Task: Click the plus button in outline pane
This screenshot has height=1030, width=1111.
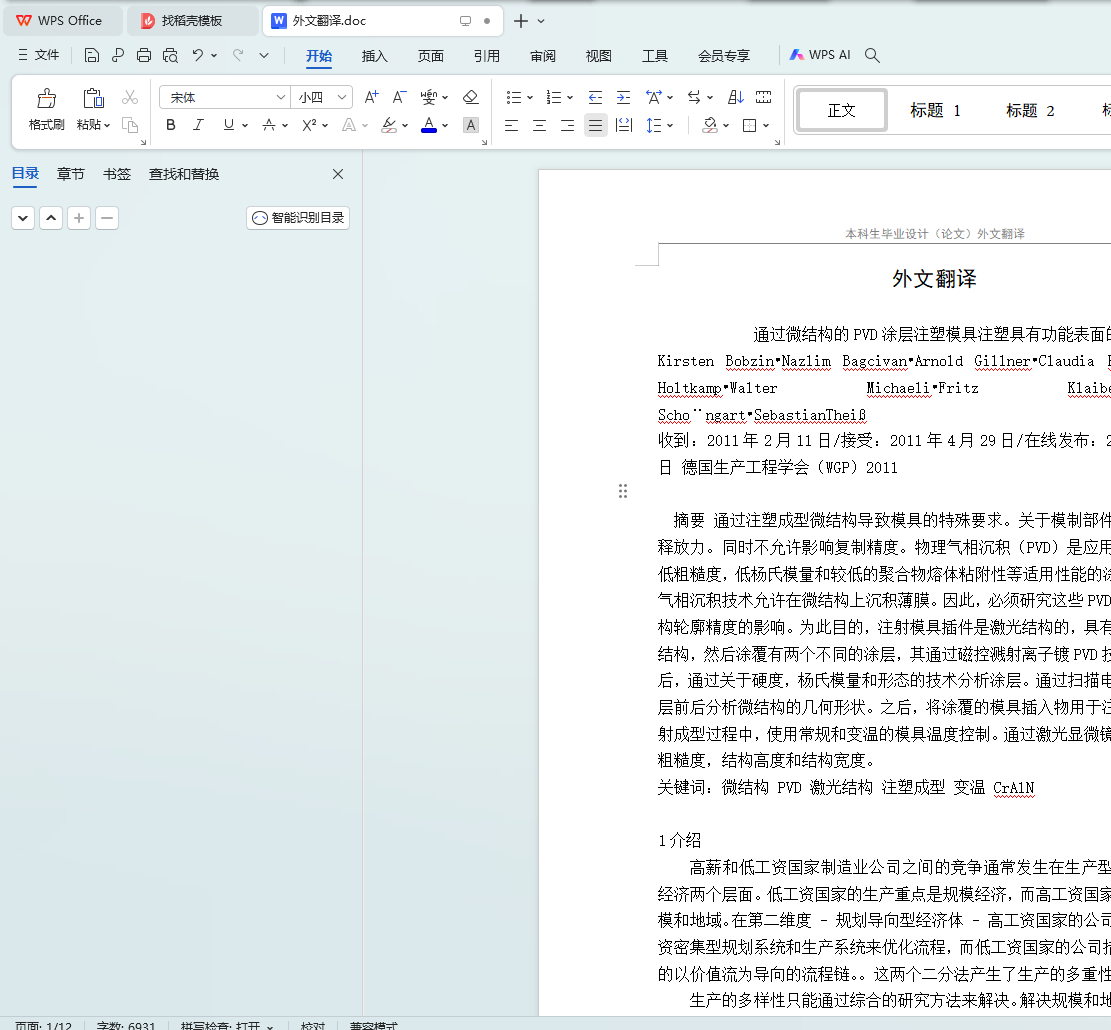Action: click(79, 218)
